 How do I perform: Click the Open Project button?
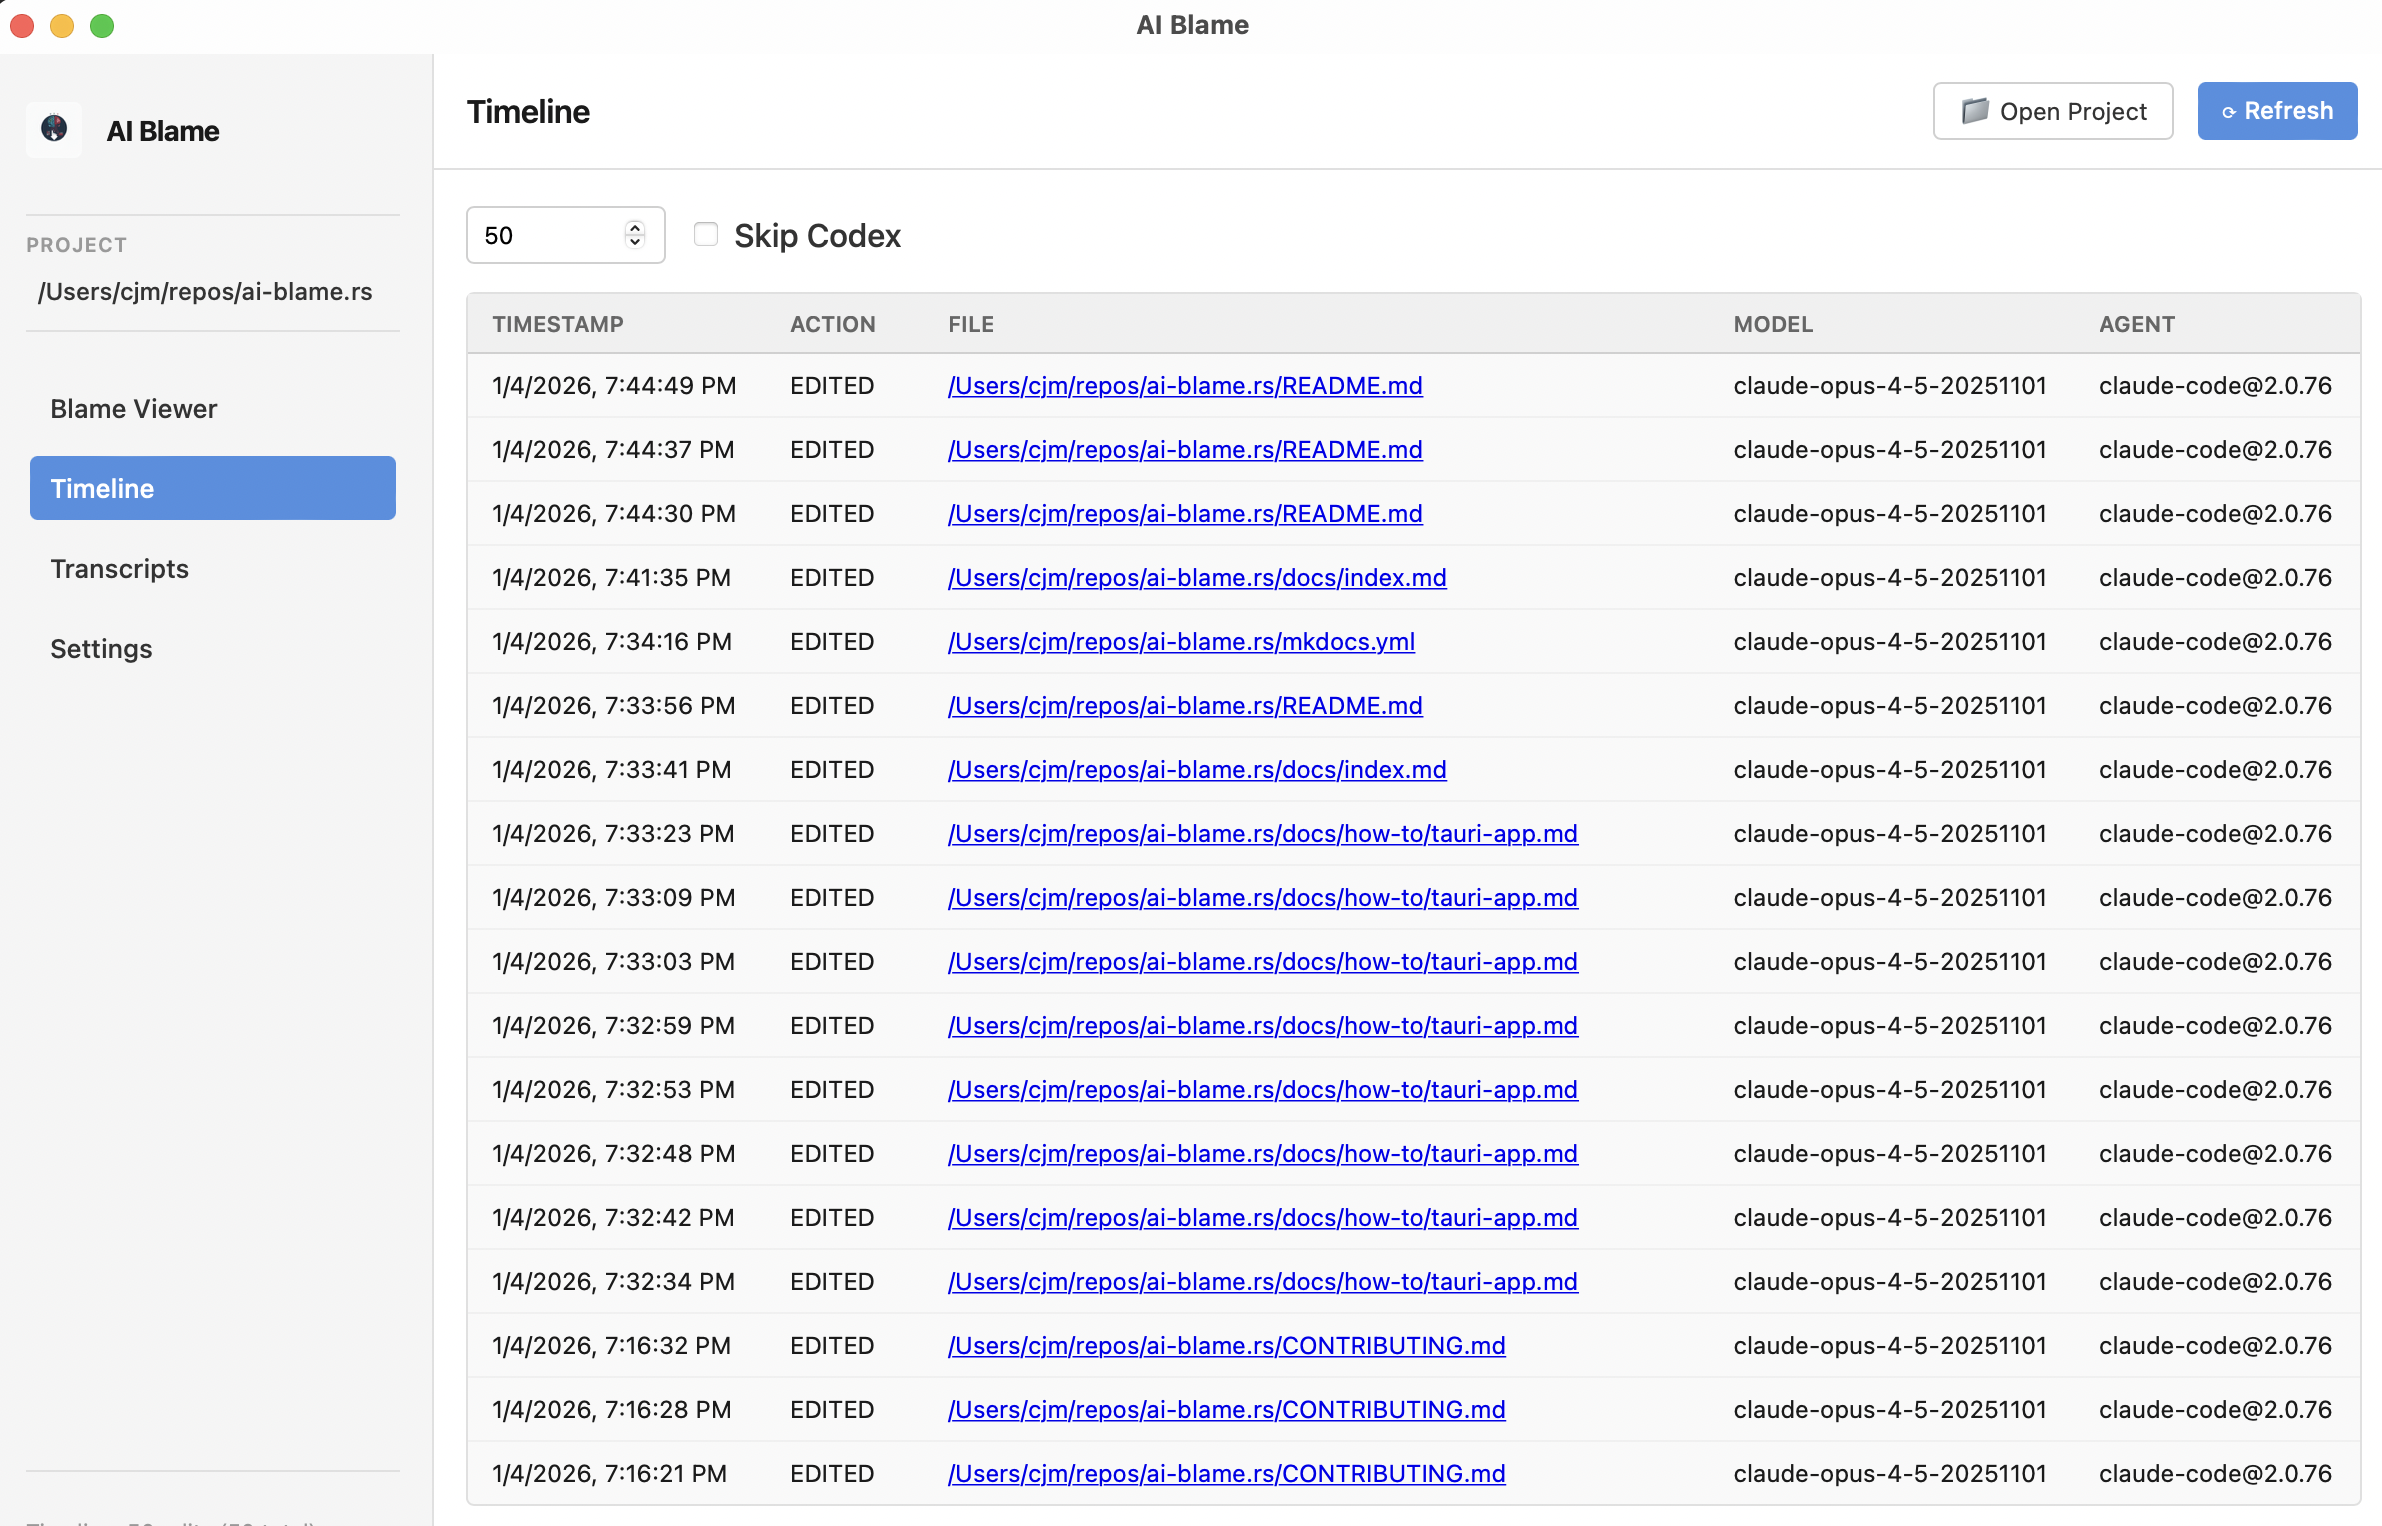(2052, 111)
